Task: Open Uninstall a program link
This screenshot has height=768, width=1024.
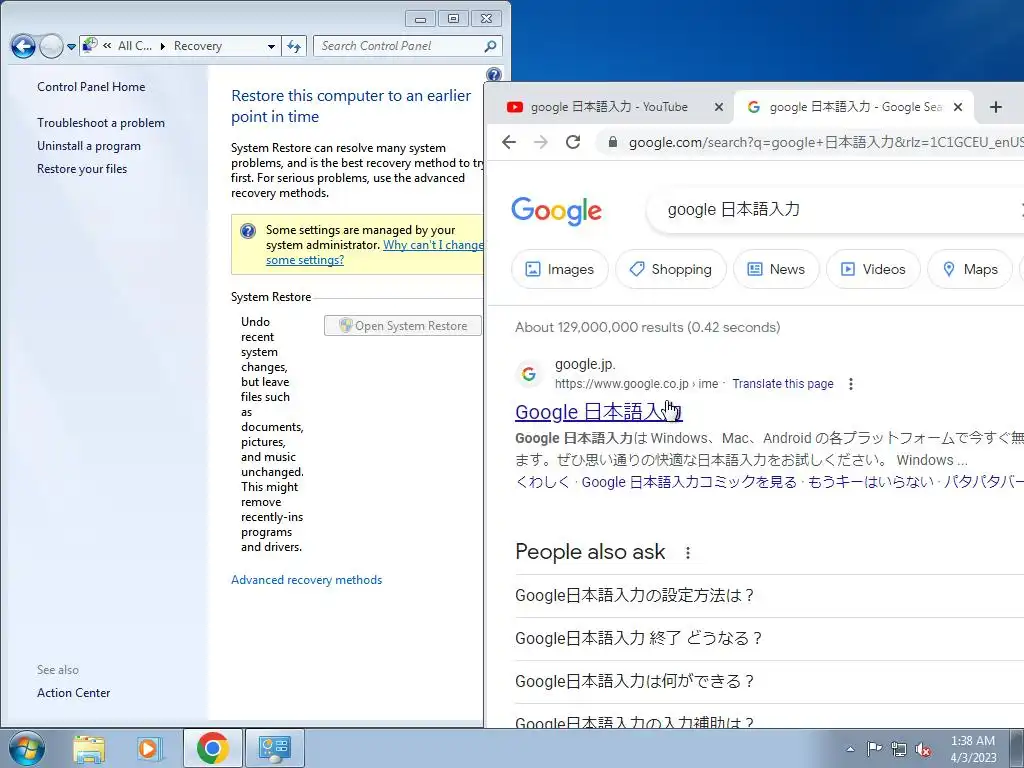Action: point(89,146)
